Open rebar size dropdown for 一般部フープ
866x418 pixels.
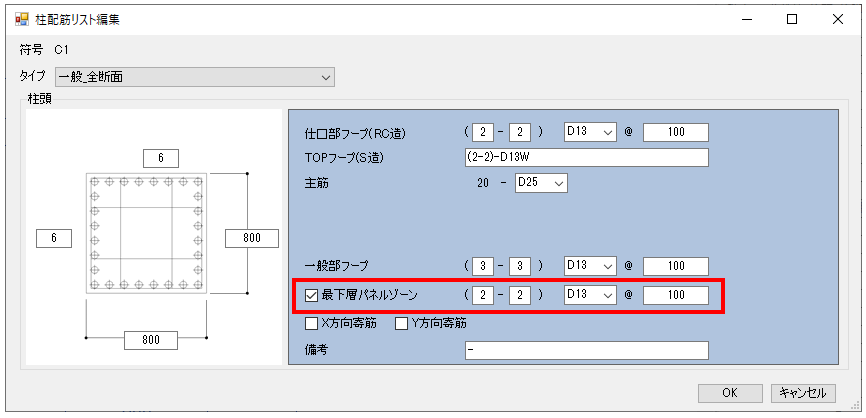pos(590,266)
